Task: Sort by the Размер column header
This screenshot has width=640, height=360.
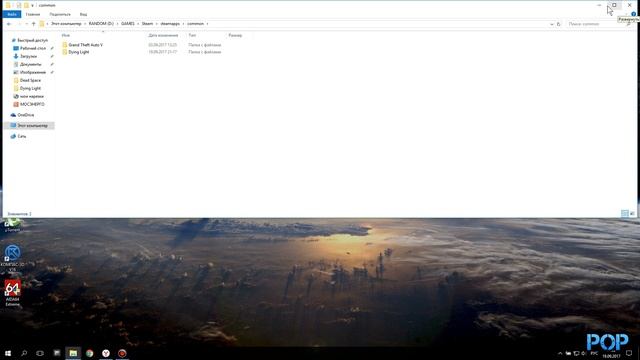Action: click(235, 36)
